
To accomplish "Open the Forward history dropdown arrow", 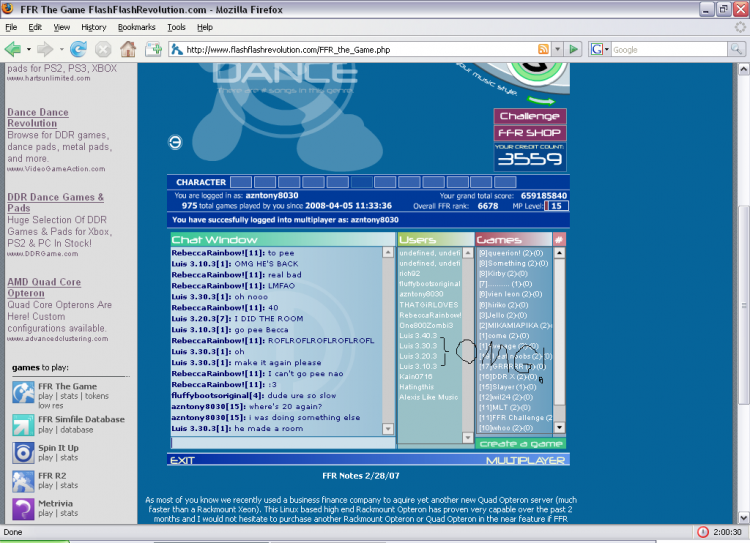I will pos(61,49).
